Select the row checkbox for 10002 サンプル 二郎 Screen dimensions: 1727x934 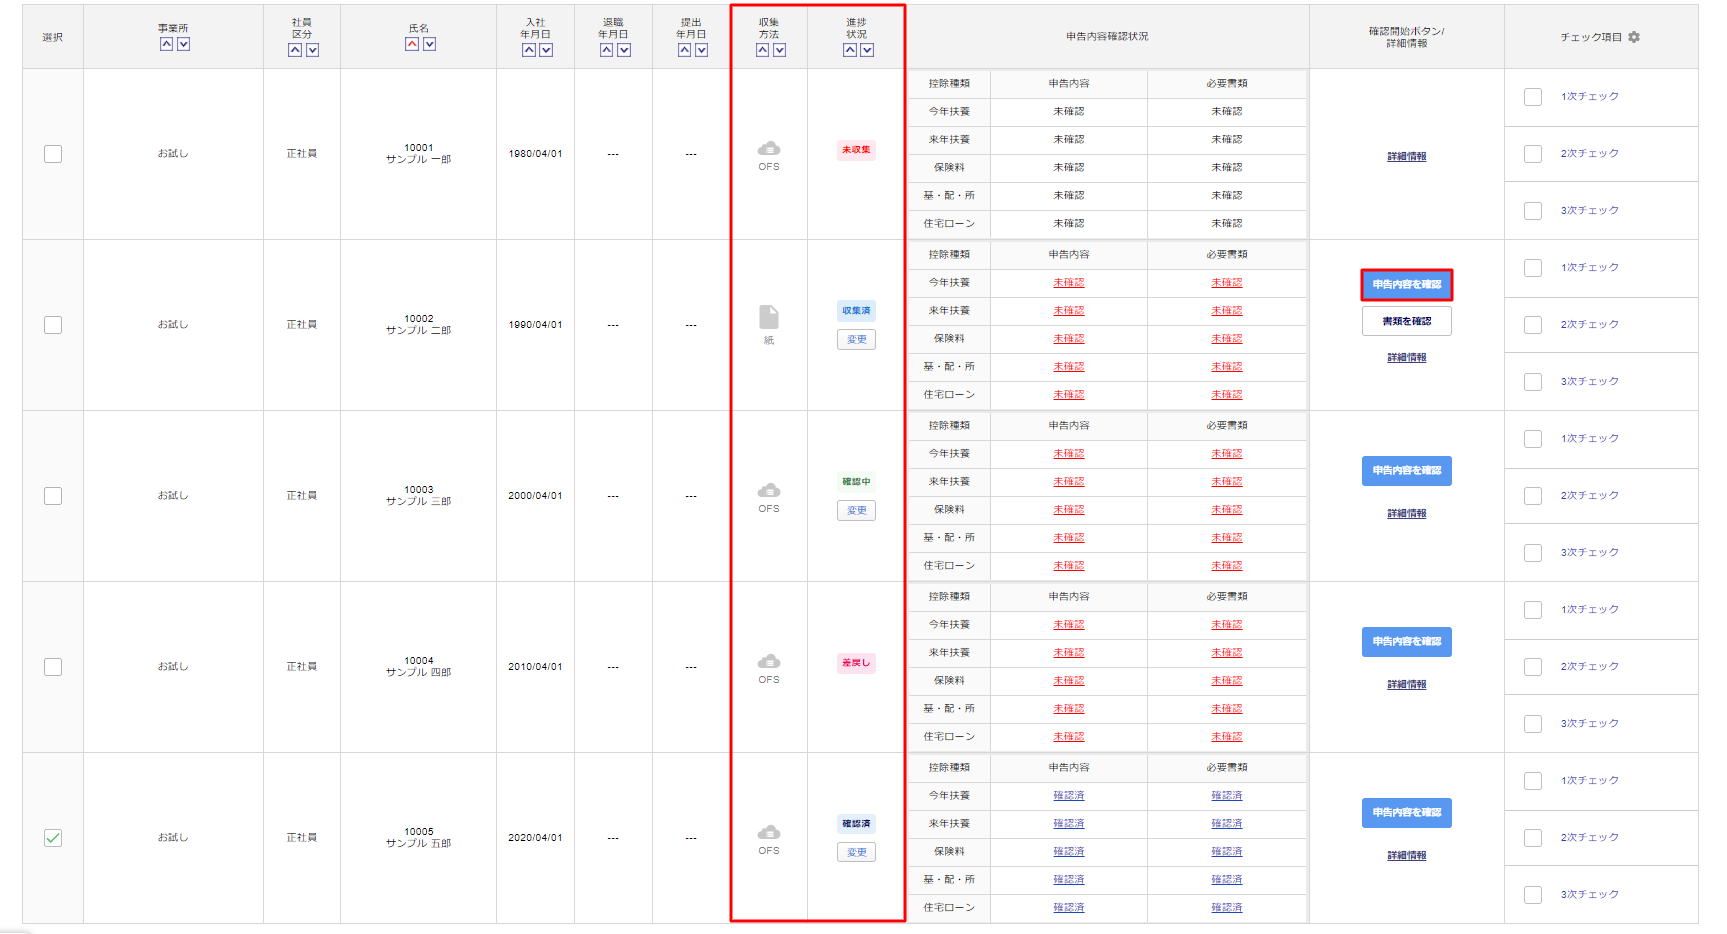click(53, 325)
